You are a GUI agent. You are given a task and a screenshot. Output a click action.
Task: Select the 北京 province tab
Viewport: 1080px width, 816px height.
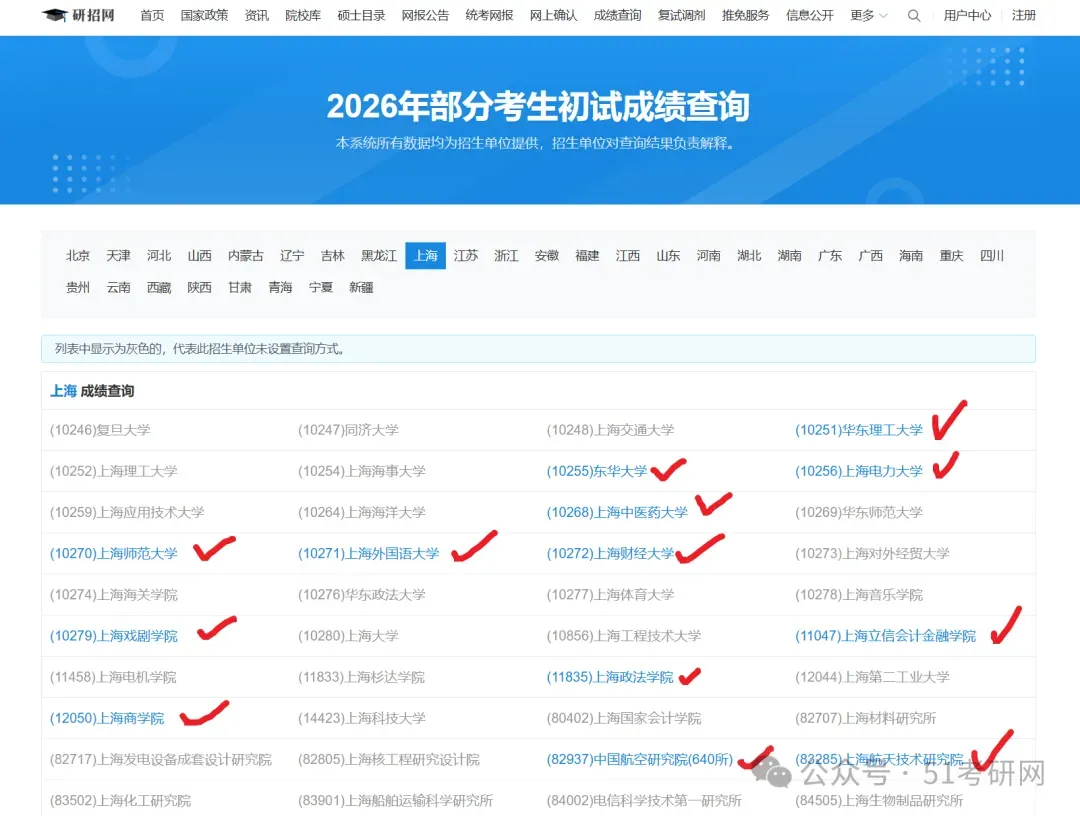pos(78,255)
